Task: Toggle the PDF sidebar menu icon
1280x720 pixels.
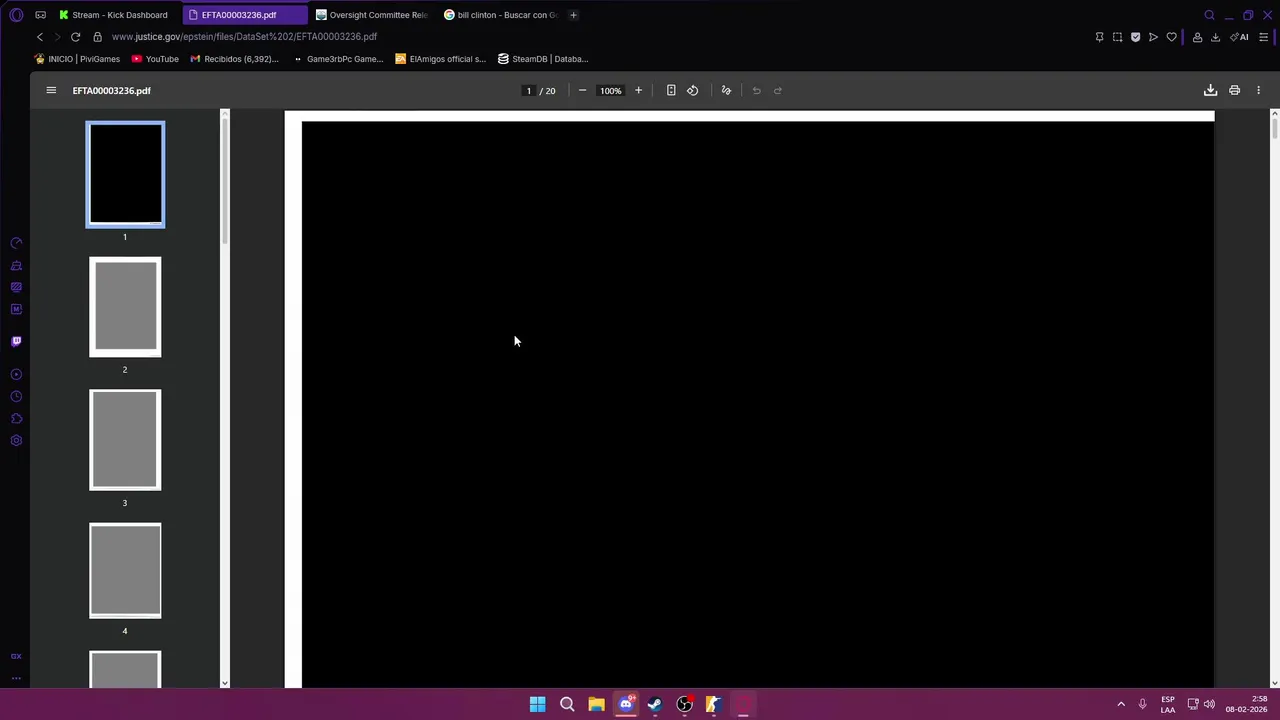Action: pyautogui.click(x=51, y=90)
